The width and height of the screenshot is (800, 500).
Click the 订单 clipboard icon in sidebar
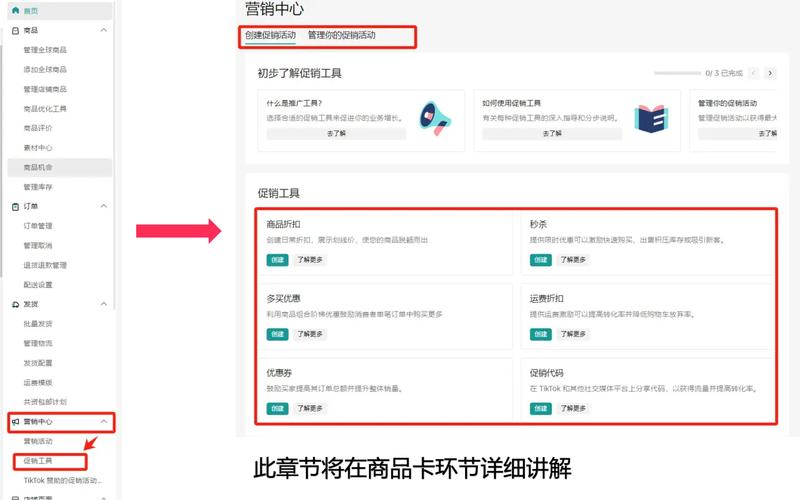click(x=15, y=207)
